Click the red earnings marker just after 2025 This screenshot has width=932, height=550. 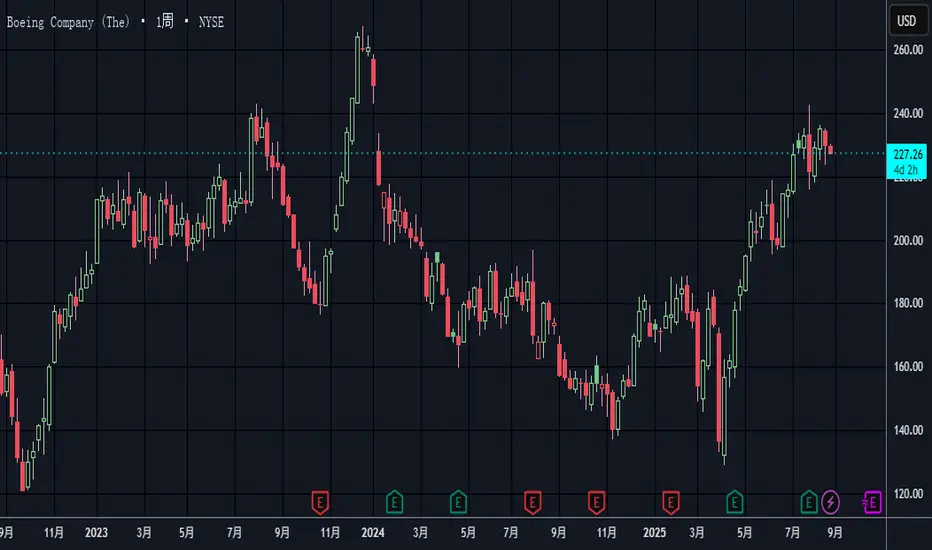671,499
